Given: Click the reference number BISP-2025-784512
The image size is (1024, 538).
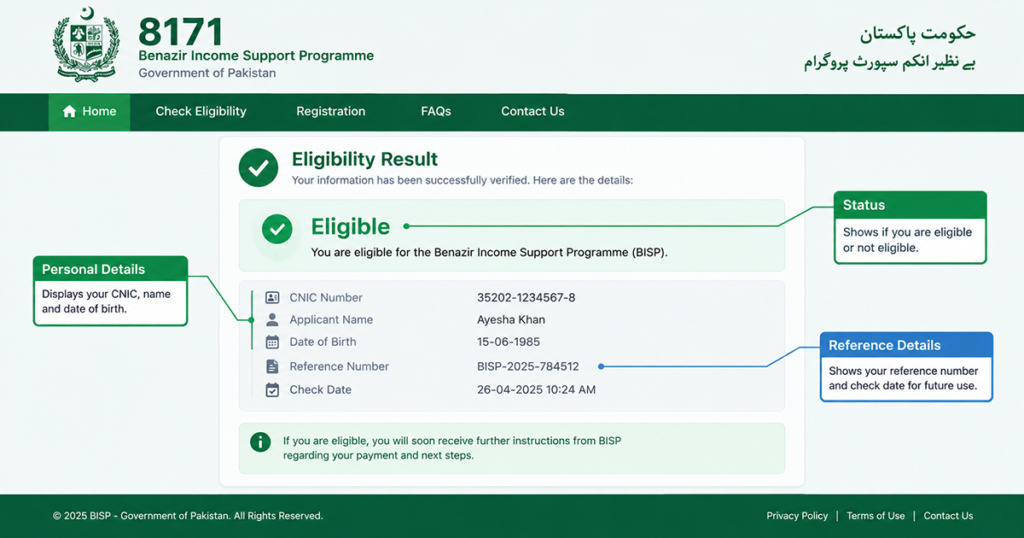Looking at the screenshot, I should 528,367.
